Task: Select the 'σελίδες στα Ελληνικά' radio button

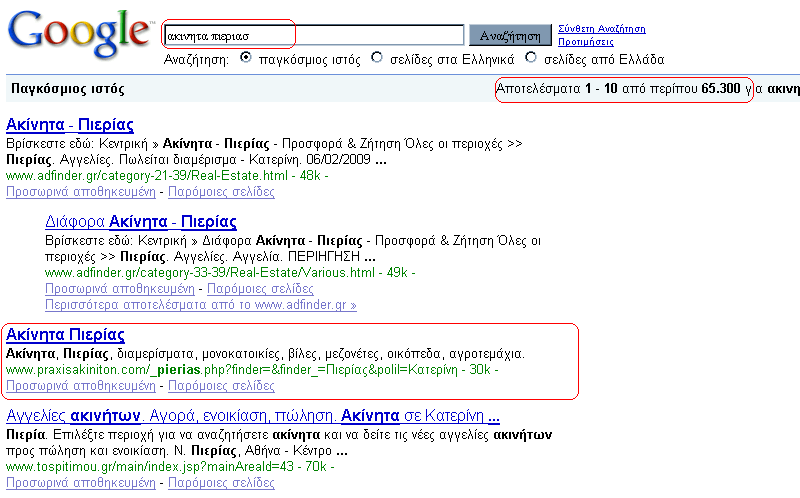Action: 376,58
